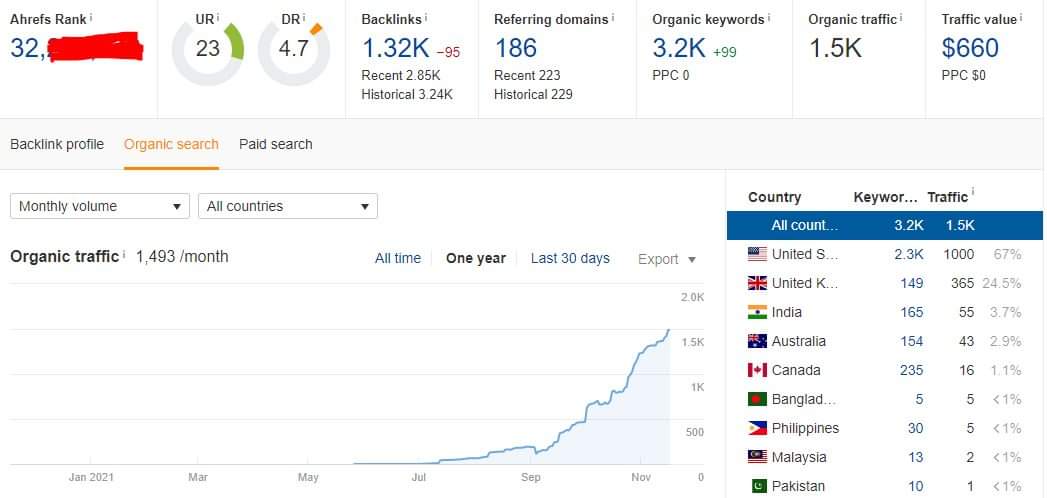The height and width of the screenshot is (498, 1047).
Task: Click the United Kingdom flag icon
Action: pos(757,283)
